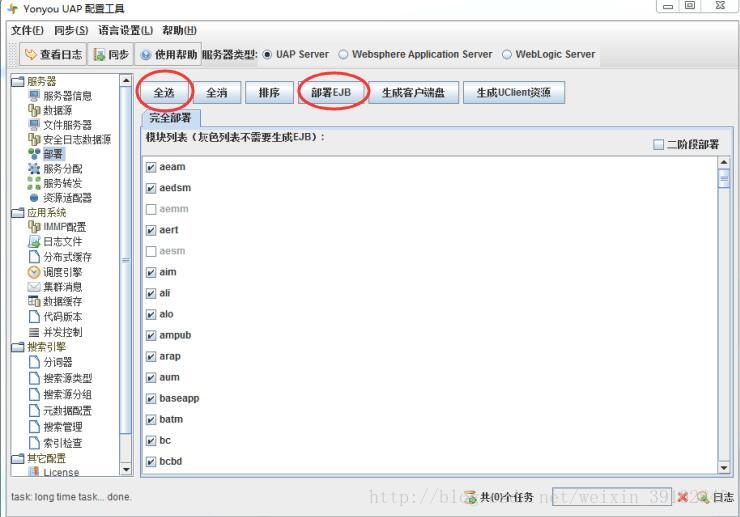Image resolution: width=740 pixels, height=517 pixels.
Task: Switch to the 完全部署 tab
Action: [170, 118]
